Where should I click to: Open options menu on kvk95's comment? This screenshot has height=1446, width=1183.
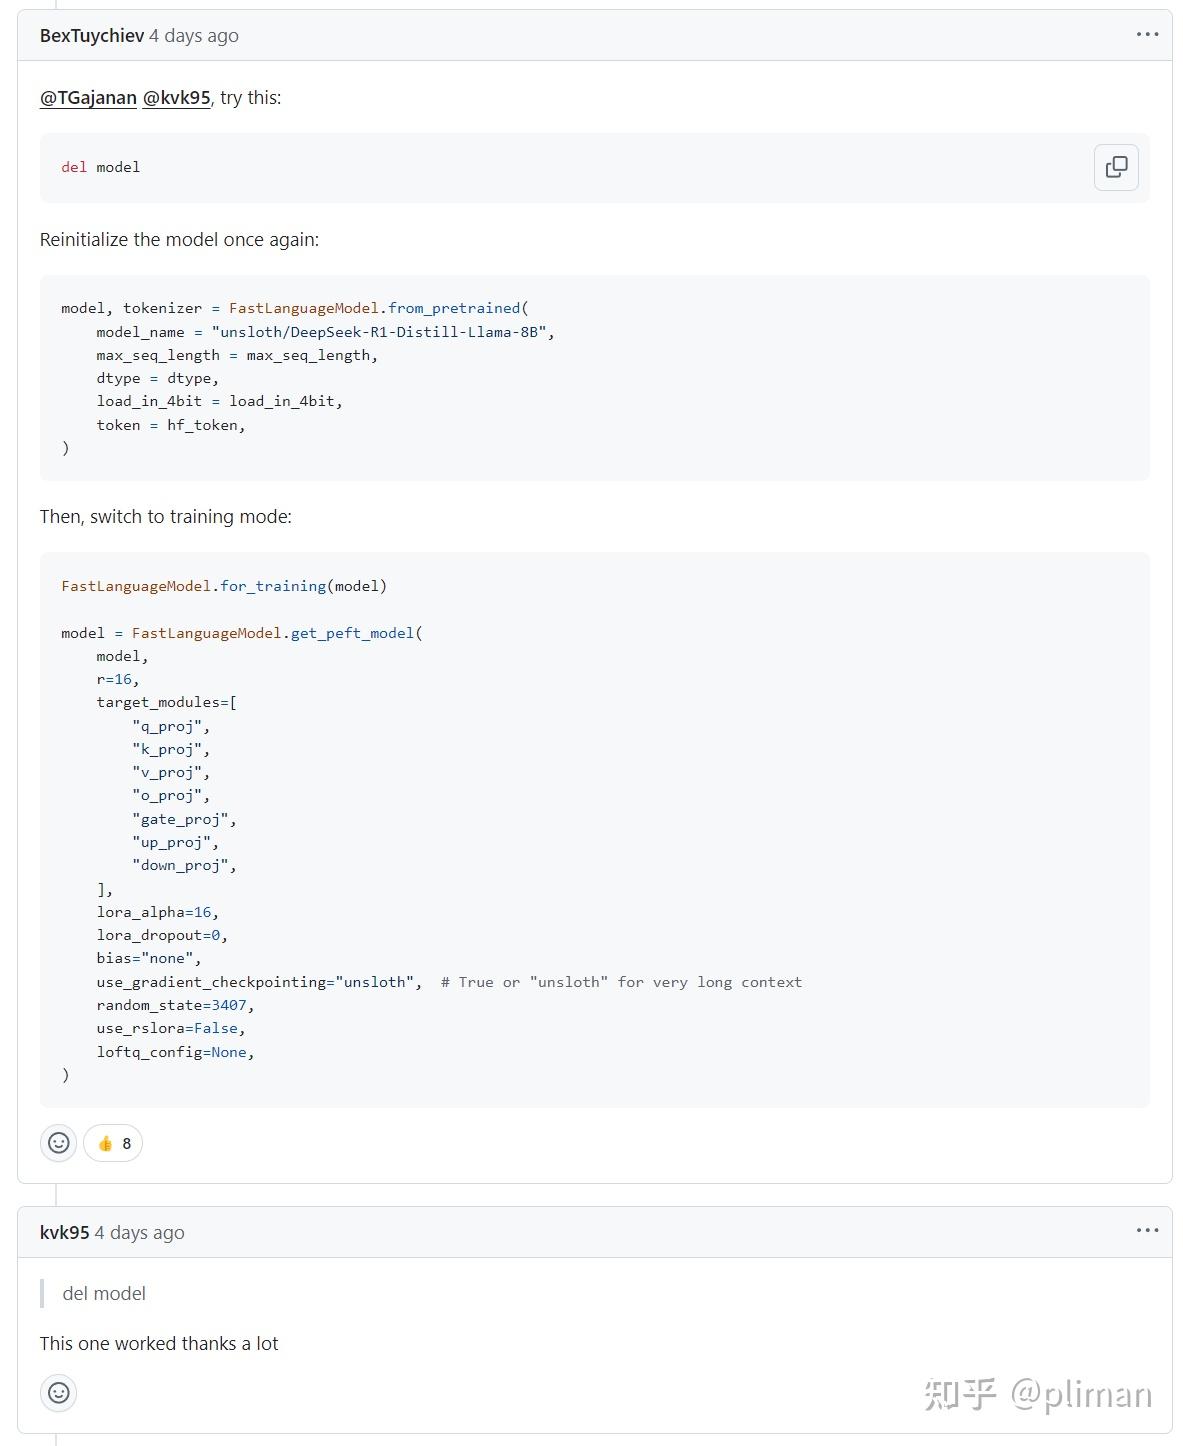[1147, 1231]
